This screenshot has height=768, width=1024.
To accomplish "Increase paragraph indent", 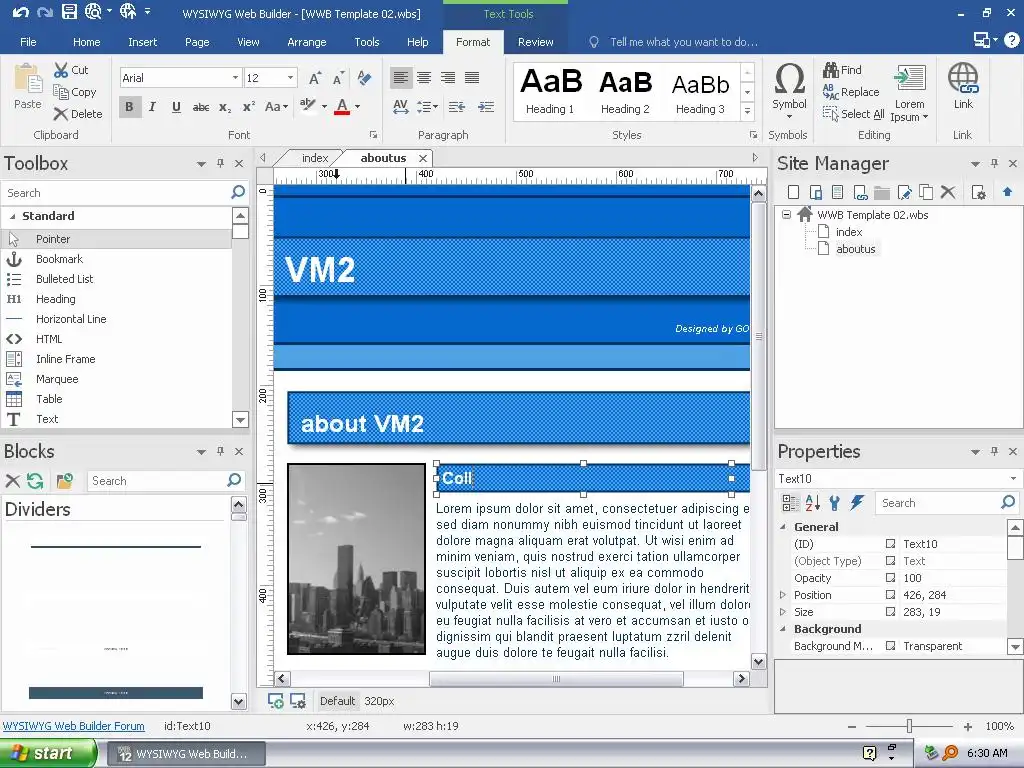I will (x=486, y=106).
